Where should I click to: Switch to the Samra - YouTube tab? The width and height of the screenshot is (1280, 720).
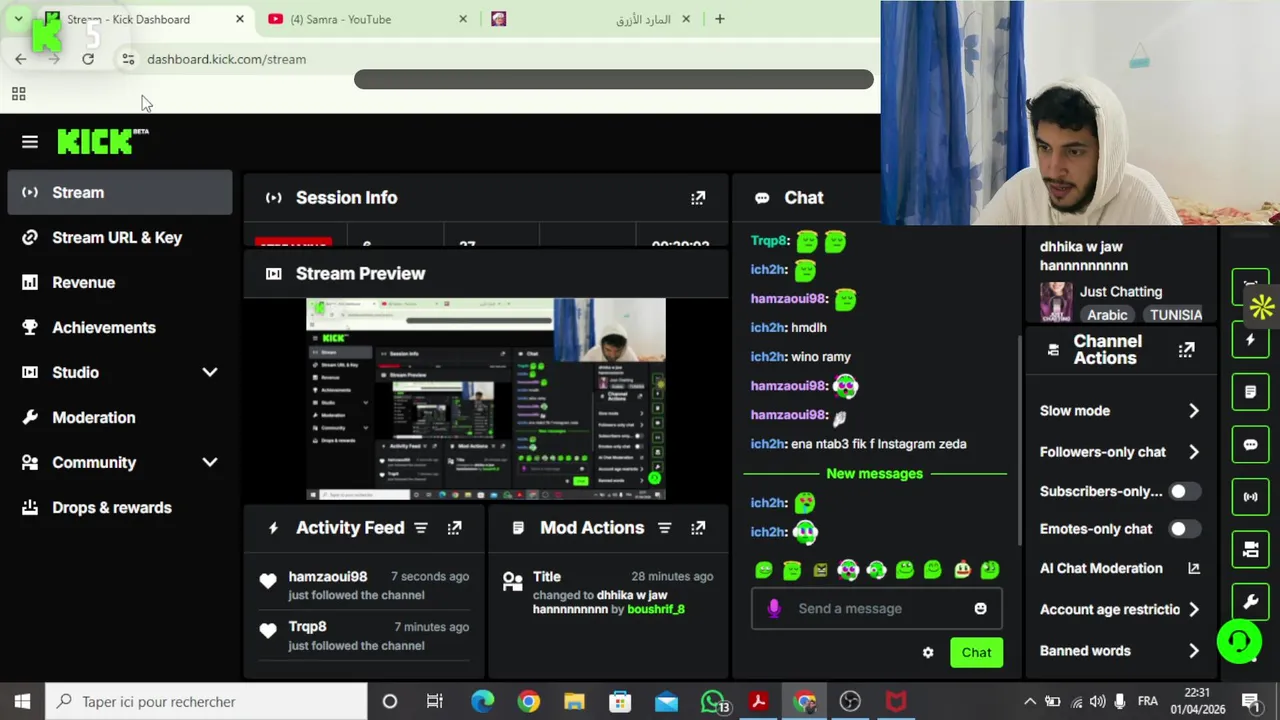tap(368, 19)
